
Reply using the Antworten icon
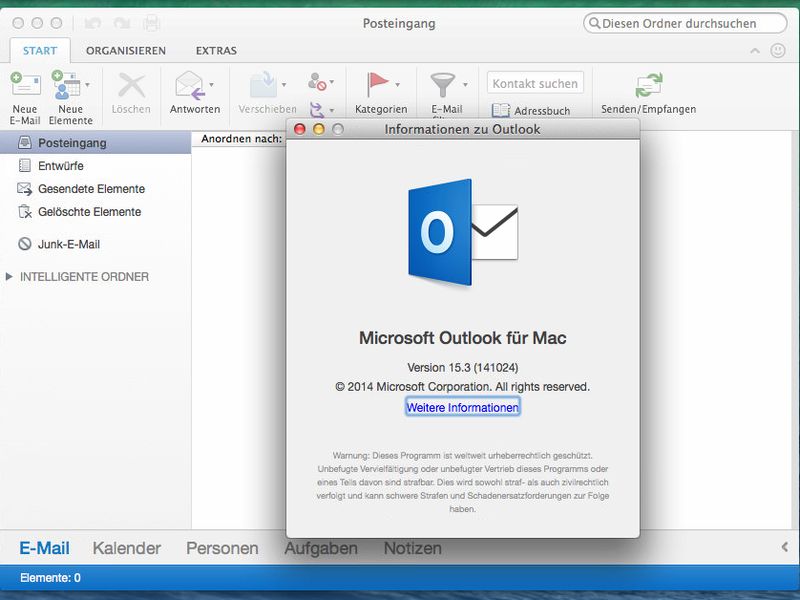pos(190,85)
